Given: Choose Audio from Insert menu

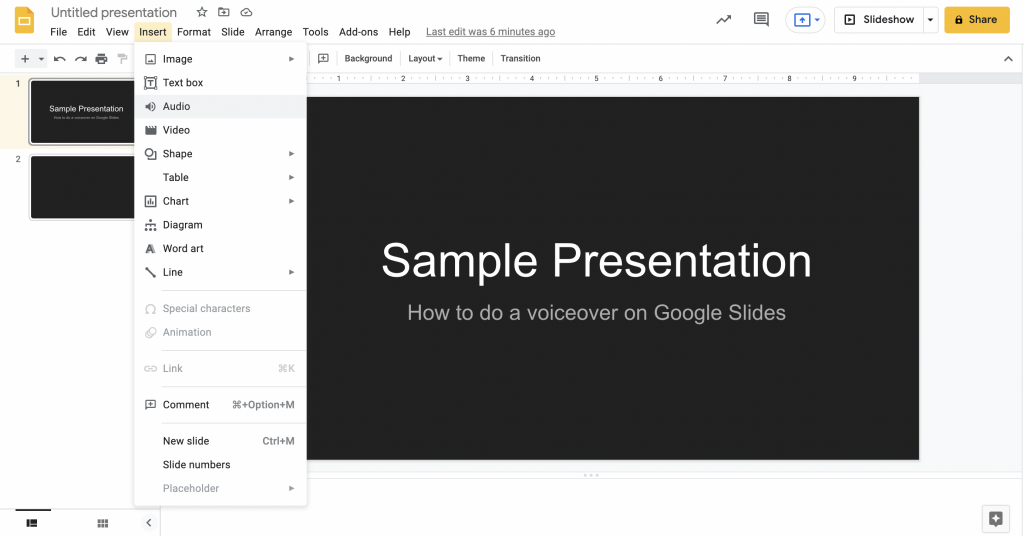Looking at the screenshot, I should [x=220, y=106].
